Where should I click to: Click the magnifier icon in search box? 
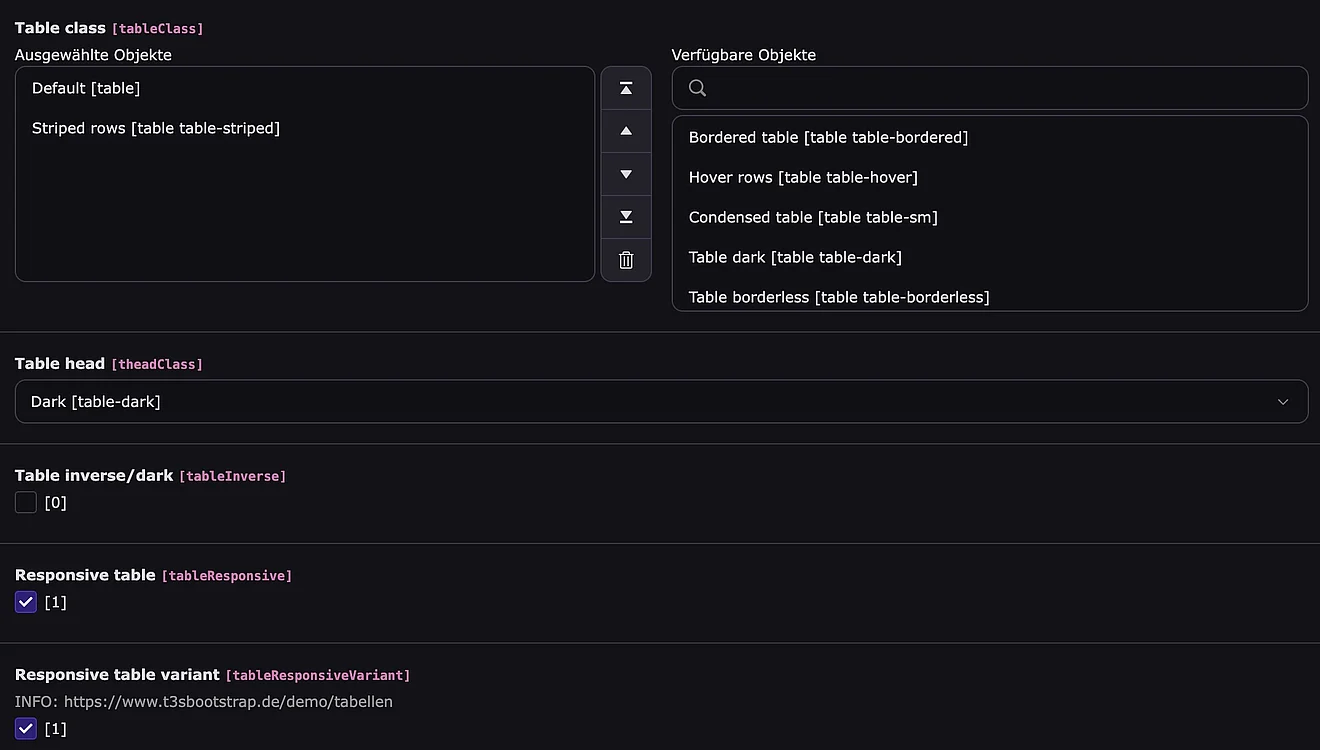(x=698, y=88)
